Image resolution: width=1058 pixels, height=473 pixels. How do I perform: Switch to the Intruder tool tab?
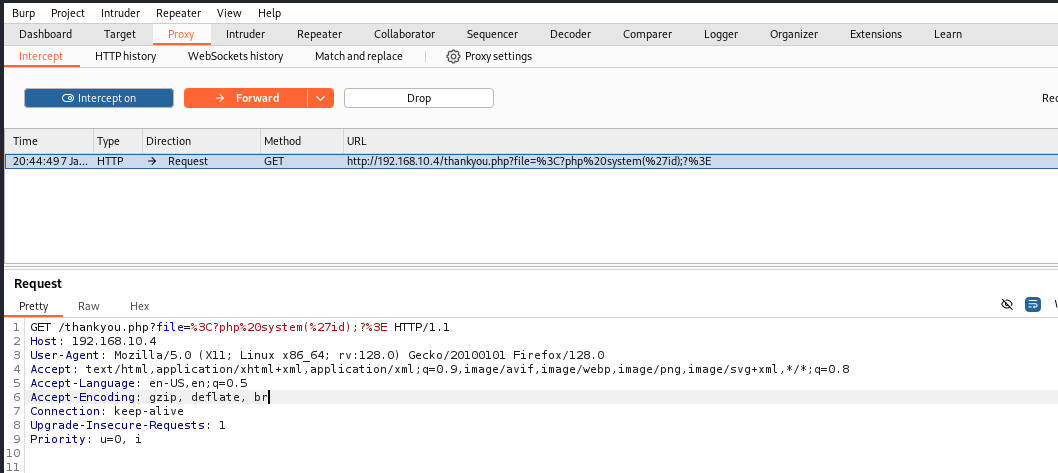pos(246,34)
